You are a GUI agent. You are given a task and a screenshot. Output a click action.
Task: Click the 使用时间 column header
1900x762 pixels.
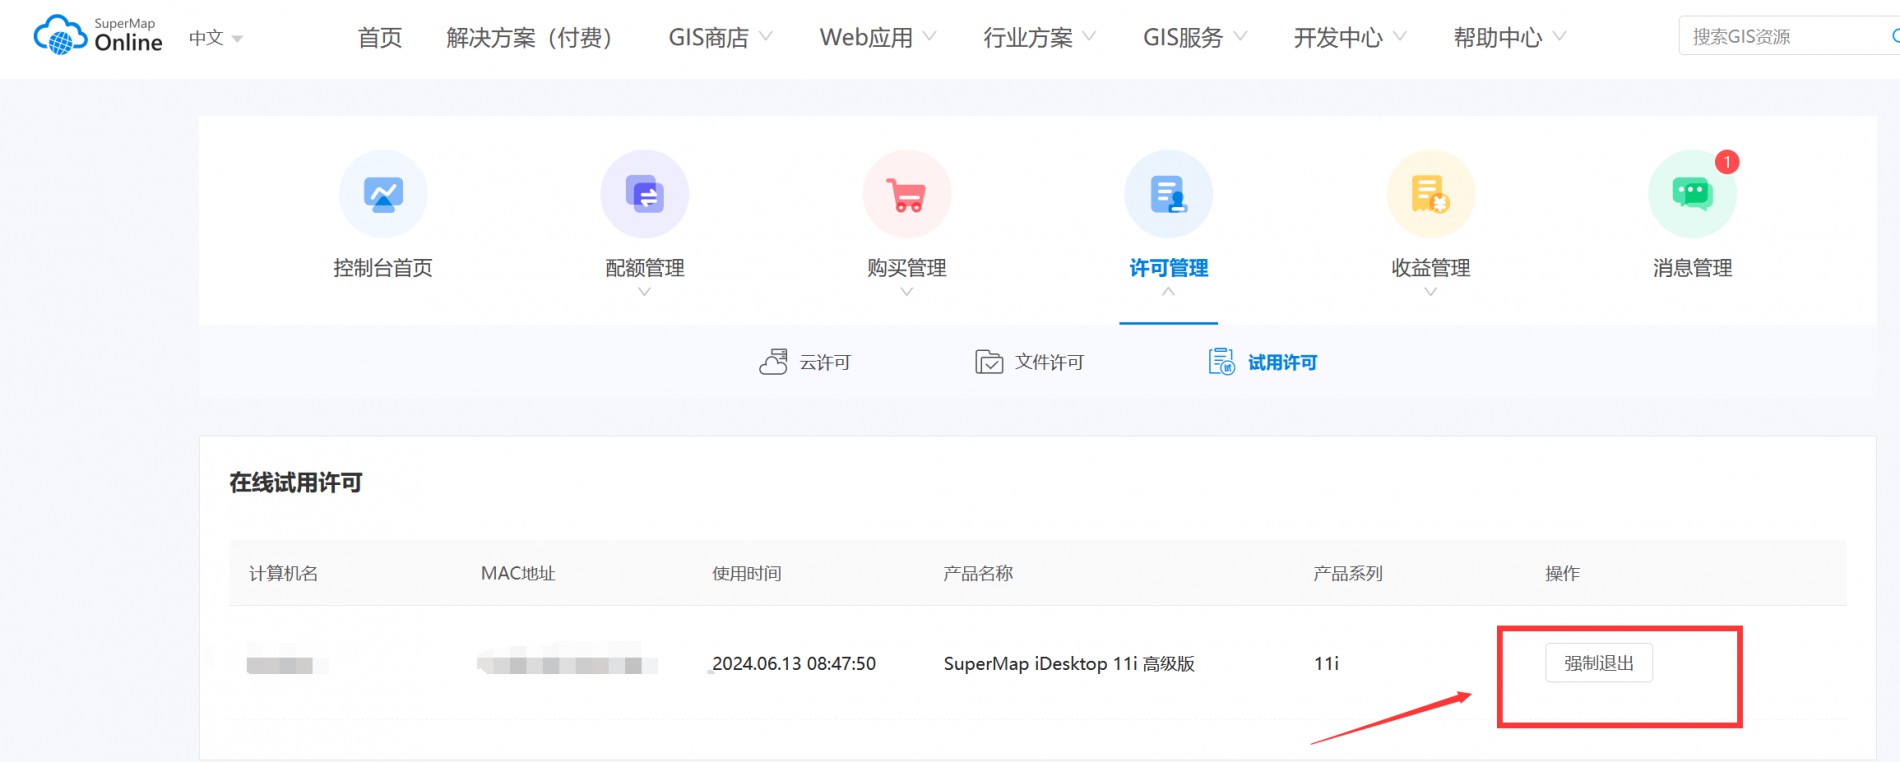pyautogui.click(x=747, y=573)
